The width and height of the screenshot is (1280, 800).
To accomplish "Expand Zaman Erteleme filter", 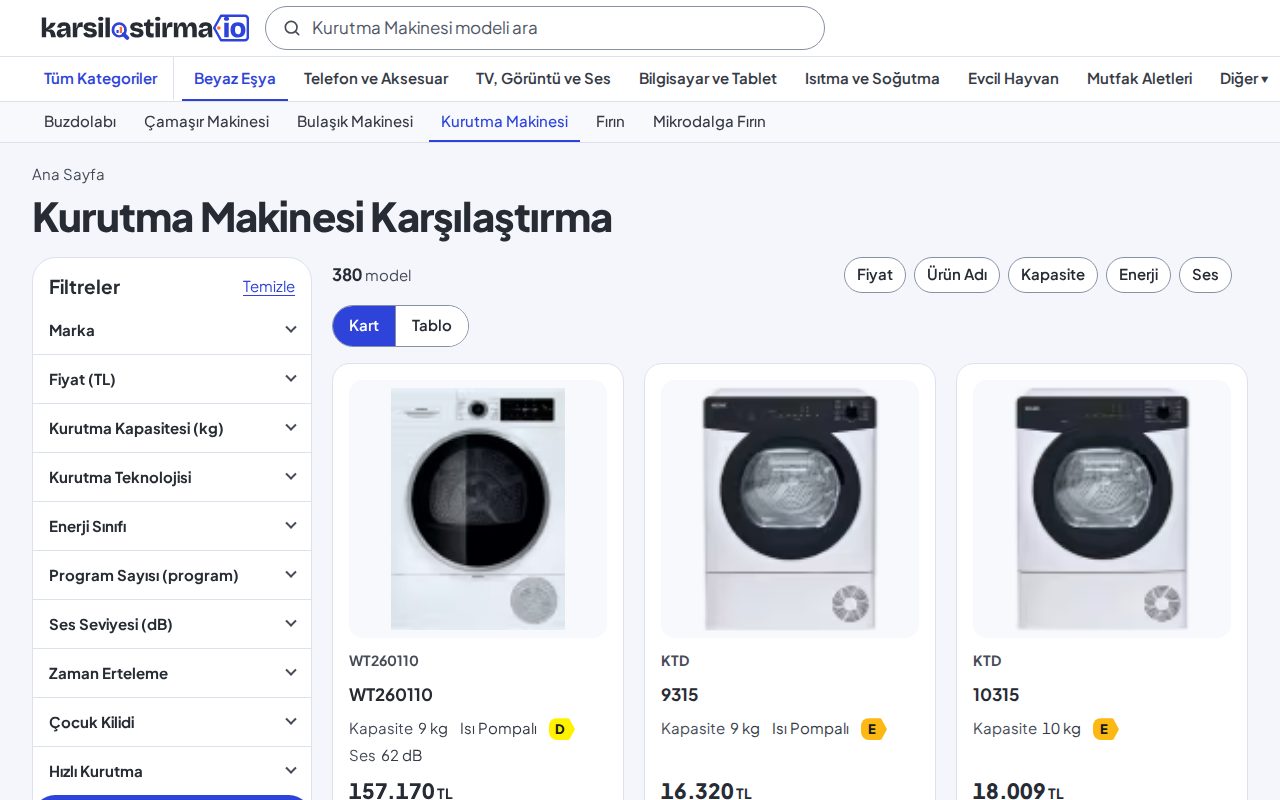I will 172,673.
